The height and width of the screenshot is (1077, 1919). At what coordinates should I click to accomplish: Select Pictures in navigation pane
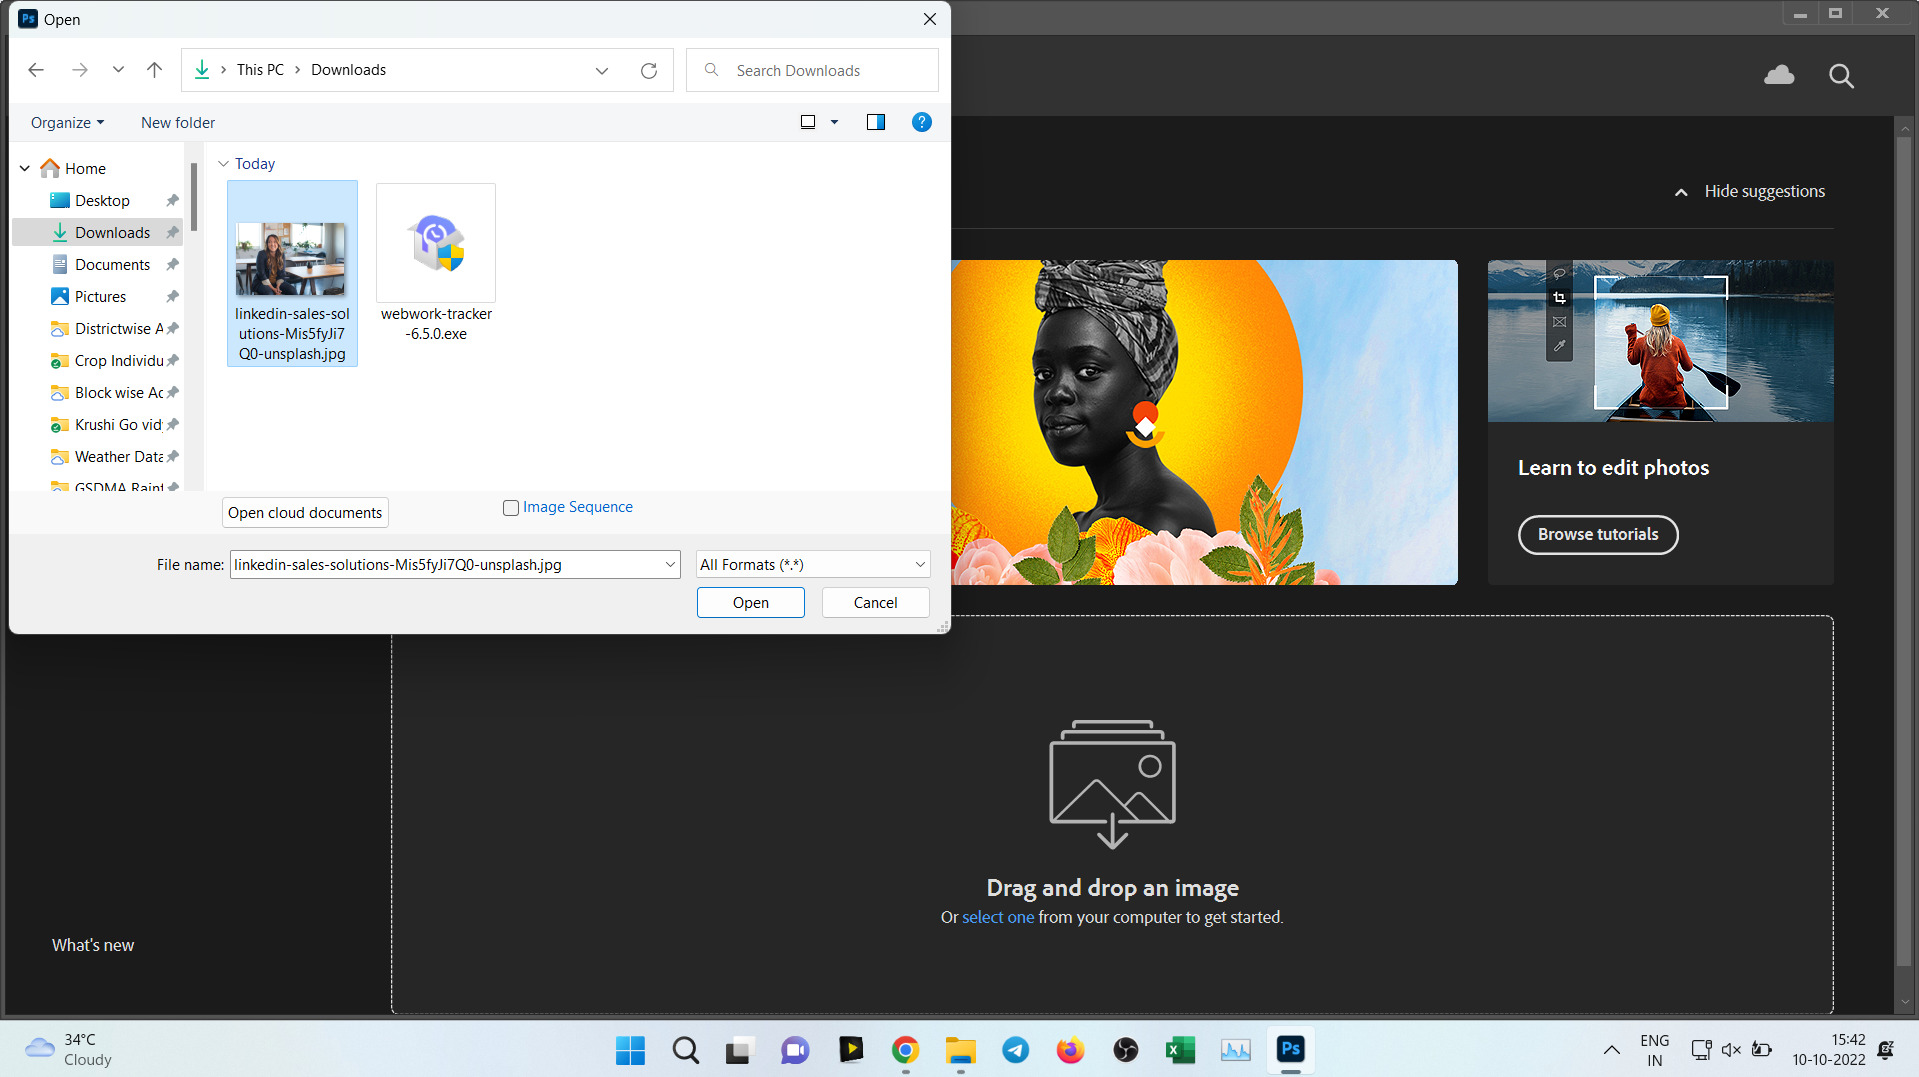coord(100,296)
